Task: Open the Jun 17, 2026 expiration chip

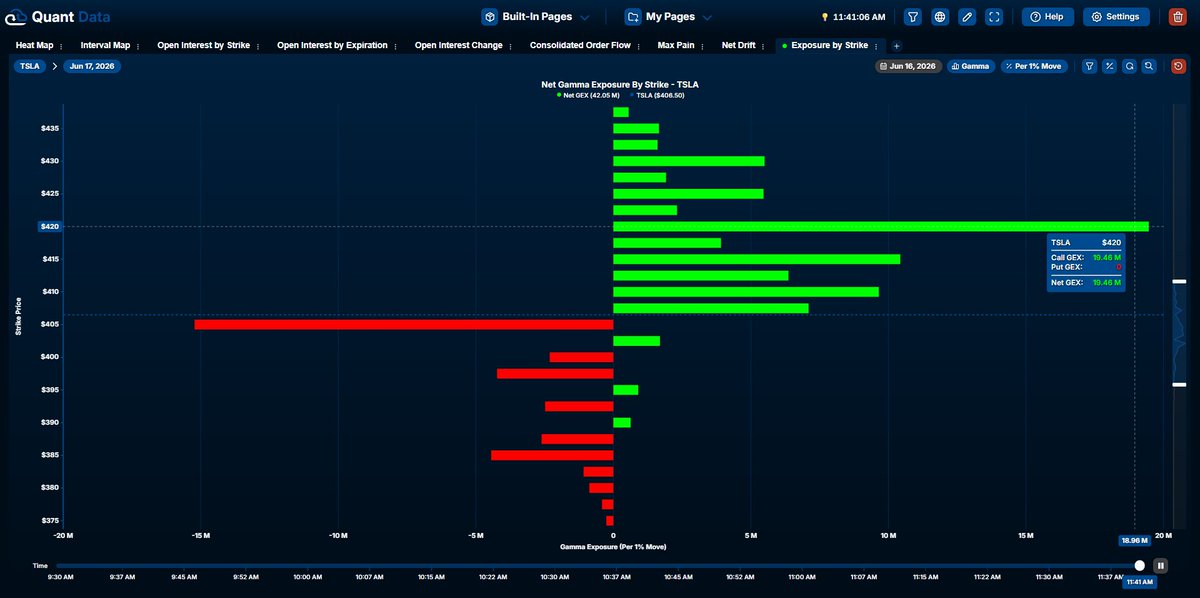Action: (x=90, y=66)
